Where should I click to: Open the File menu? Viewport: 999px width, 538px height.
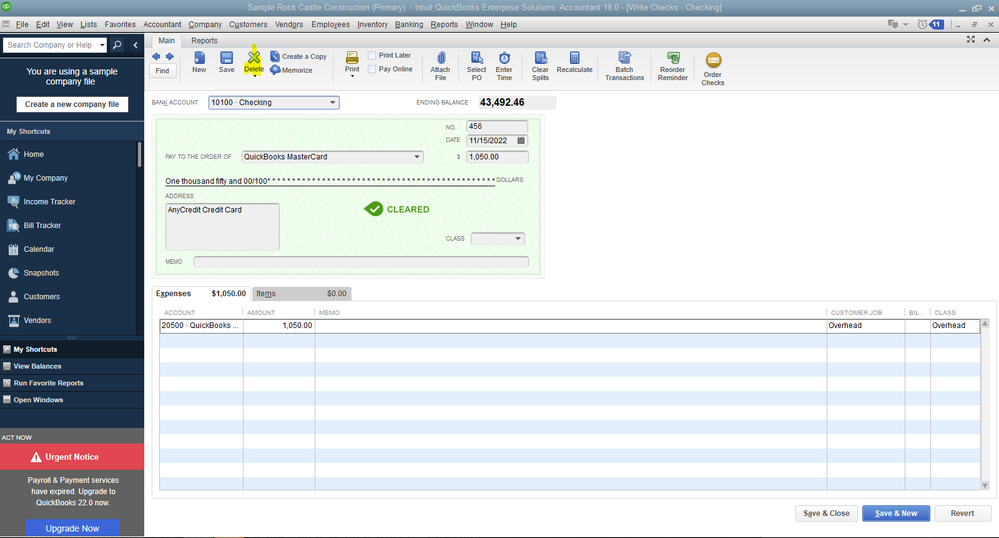[x=22, y=24]
